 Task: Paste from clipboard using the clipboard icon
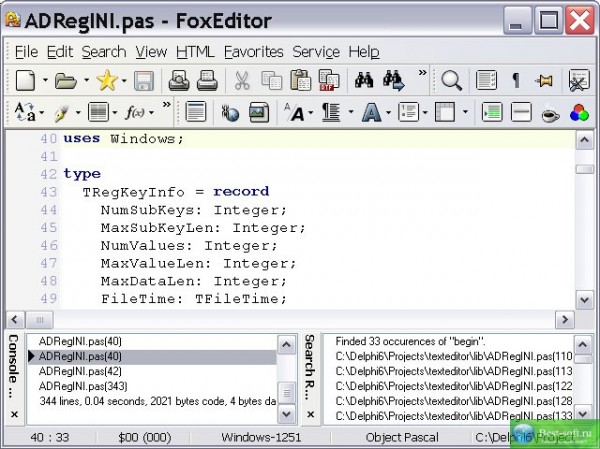click(x=300, y=81)
